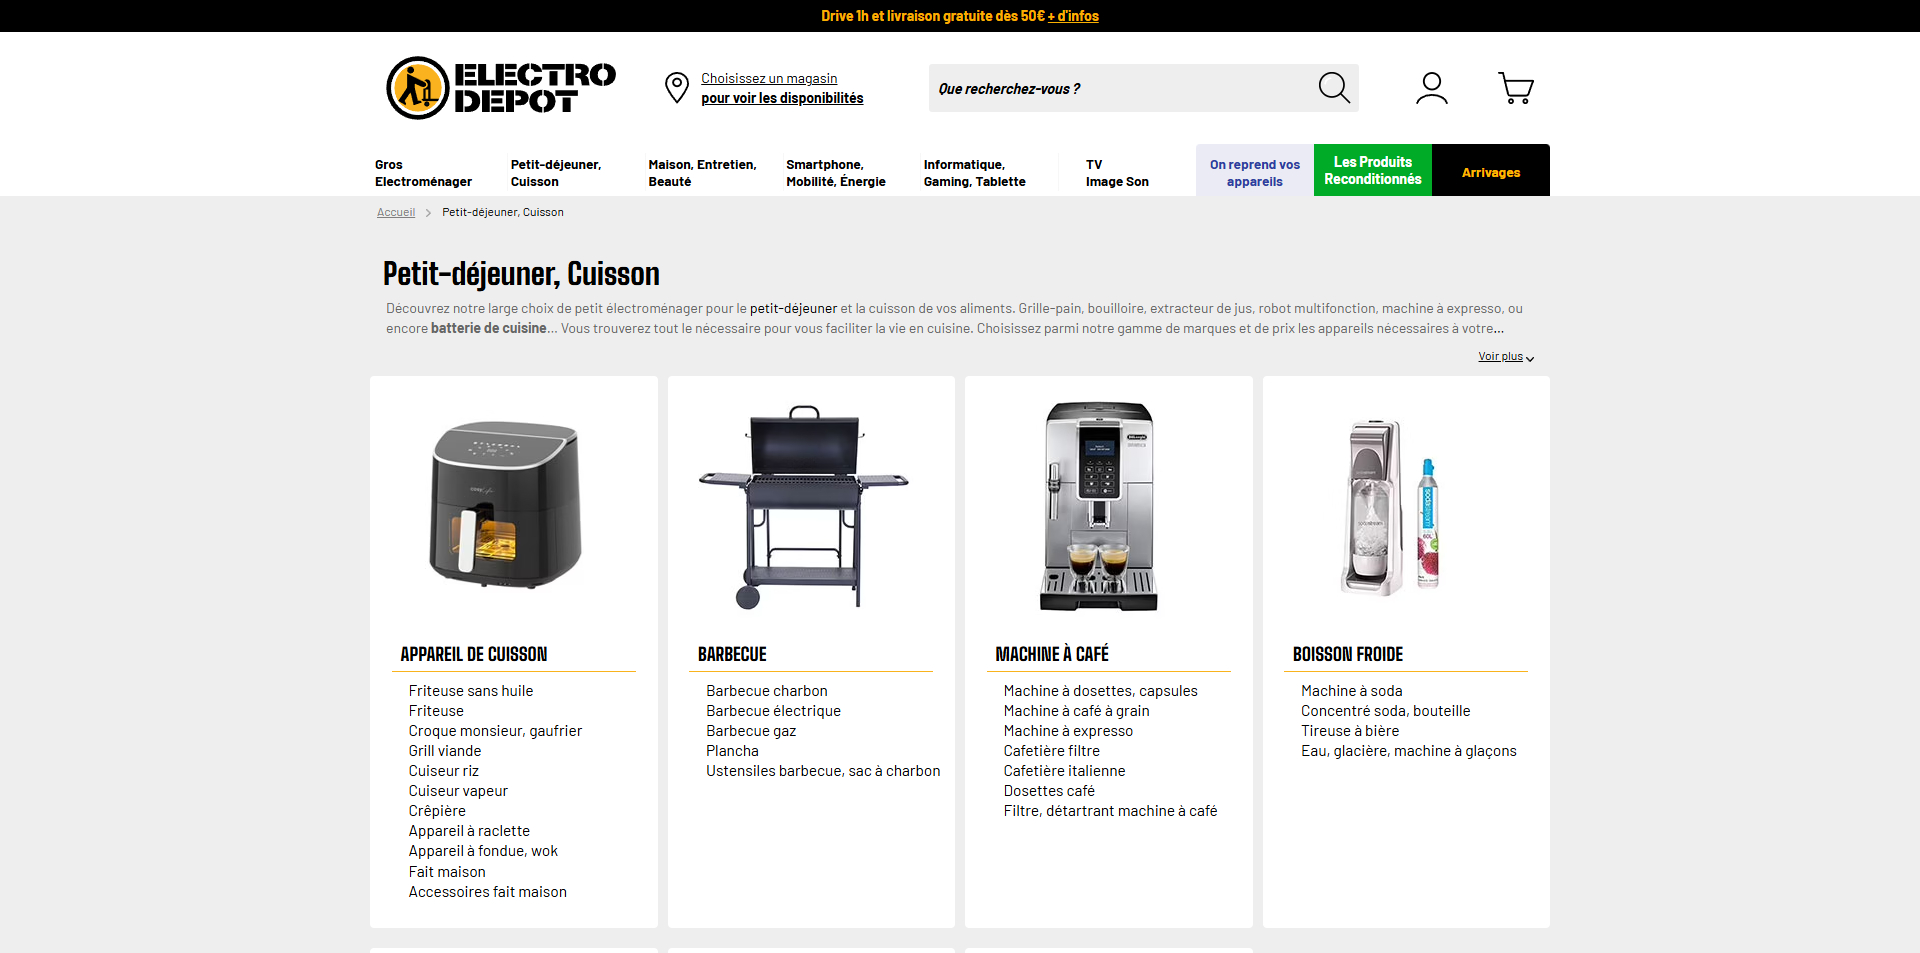This screenshot has width=1920, height=953.
Task: Select Eau, glacière, machine à glaçons
Action: point(1408,751)
